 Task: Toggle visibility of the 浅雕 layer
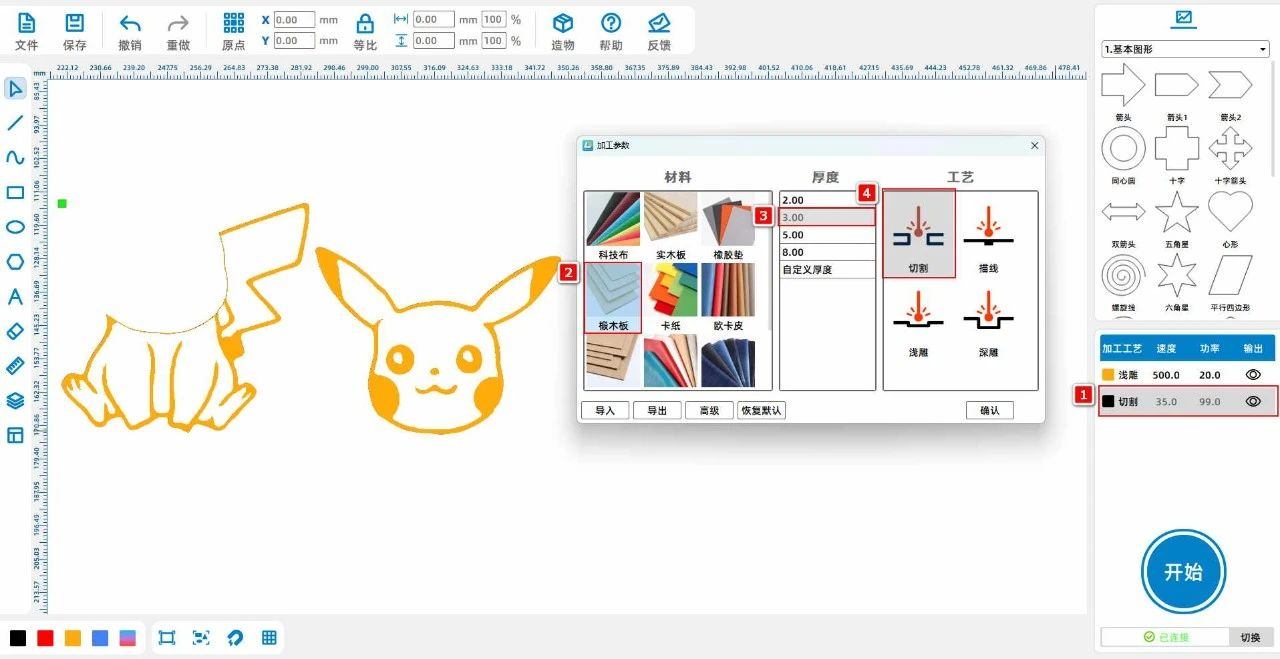click(x=1252, y=374)
